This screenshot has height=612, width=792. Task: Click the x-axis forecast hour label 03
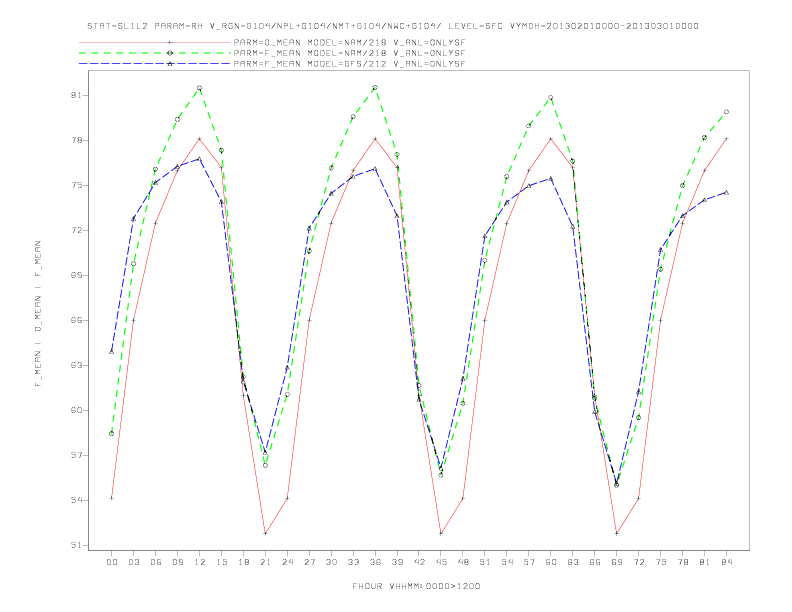133,562
